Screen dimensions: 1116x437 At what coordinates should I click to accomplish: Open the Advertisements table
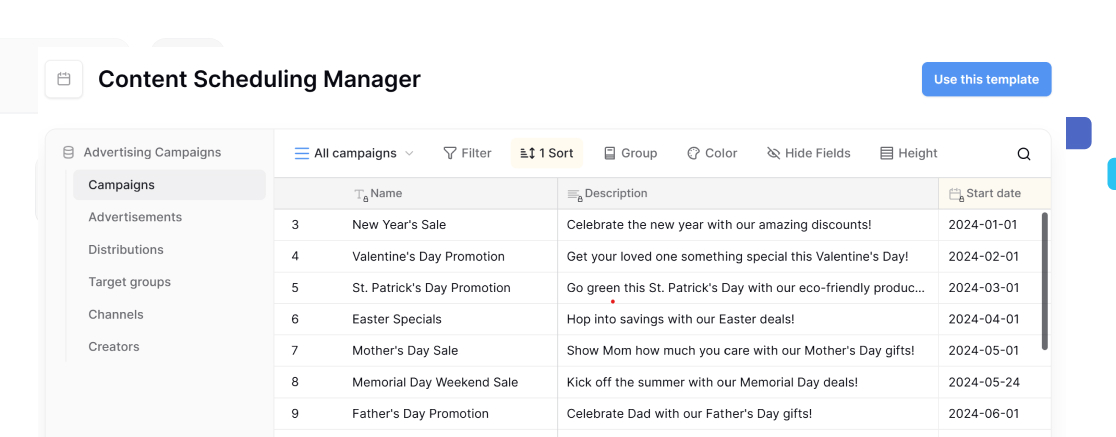(135, 217)
